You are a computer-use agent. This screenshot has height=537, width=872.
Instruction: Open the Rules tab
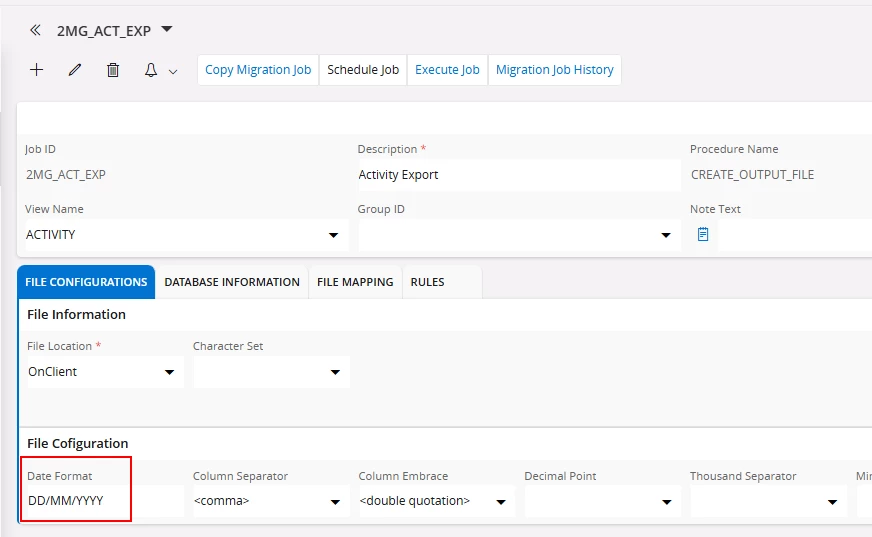click(427, 282)
